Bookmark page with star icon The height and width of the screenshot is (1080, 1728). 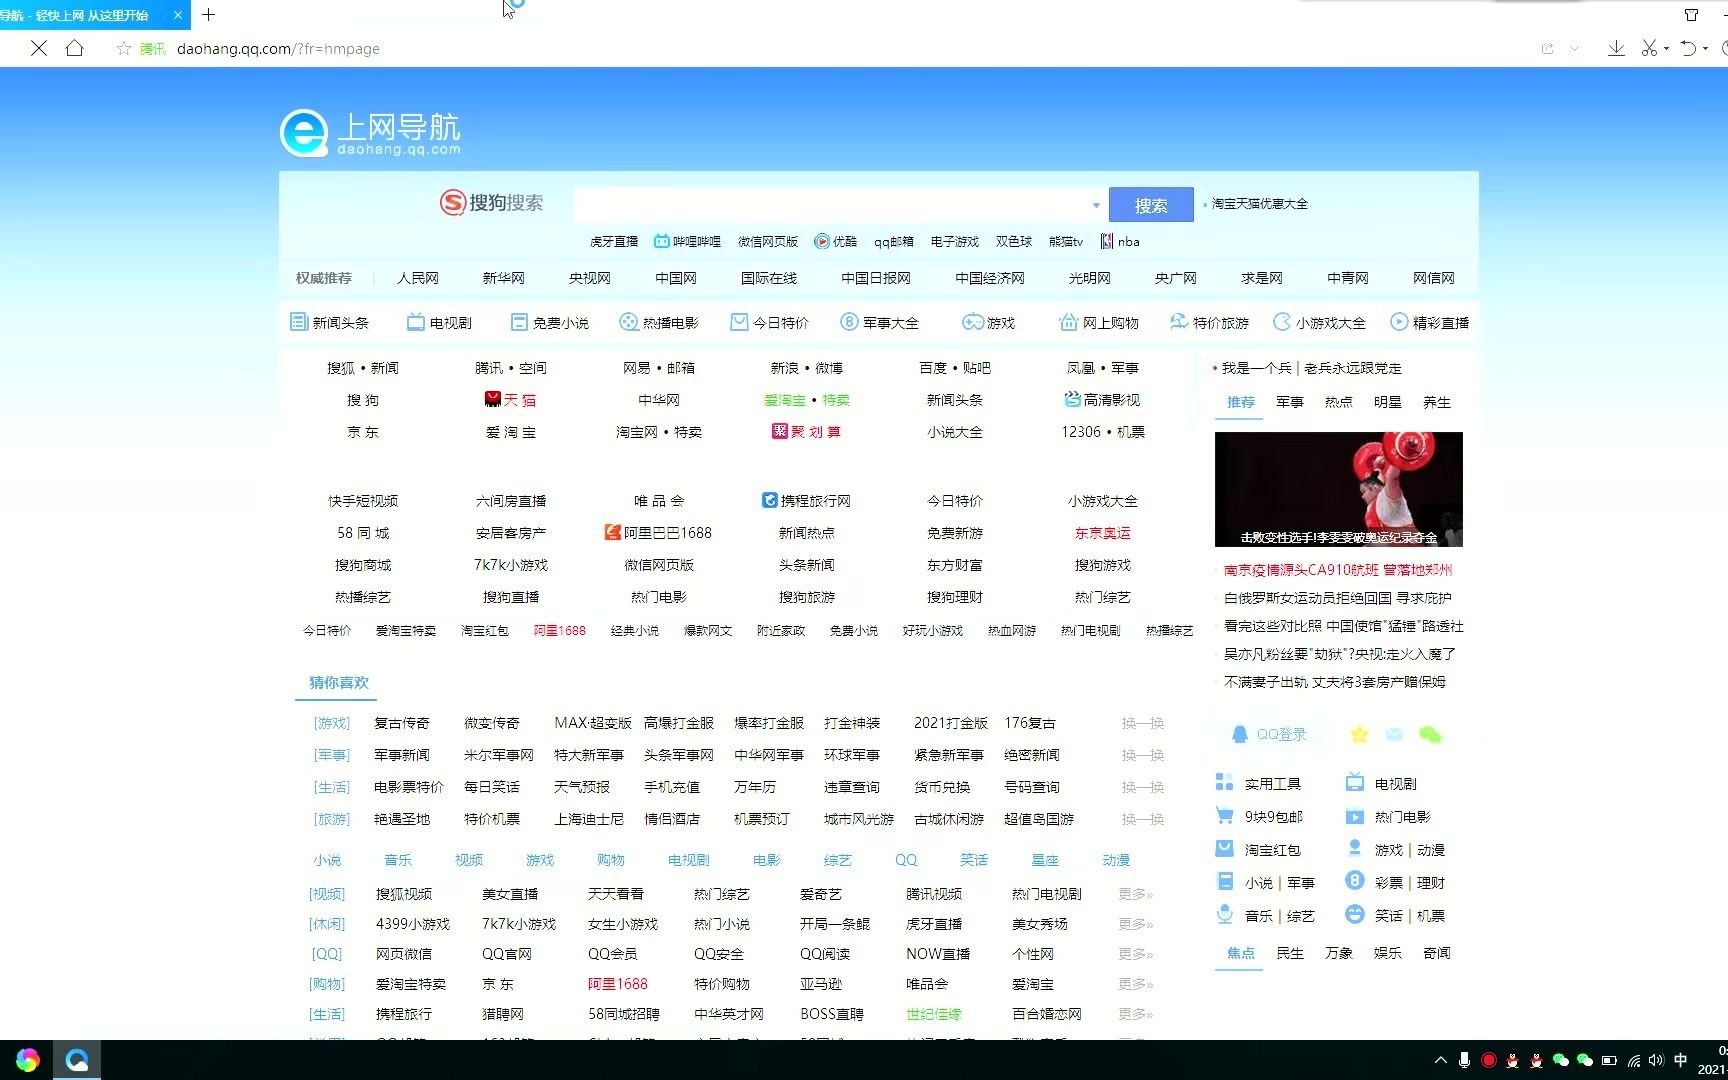(x=124, y=48)
